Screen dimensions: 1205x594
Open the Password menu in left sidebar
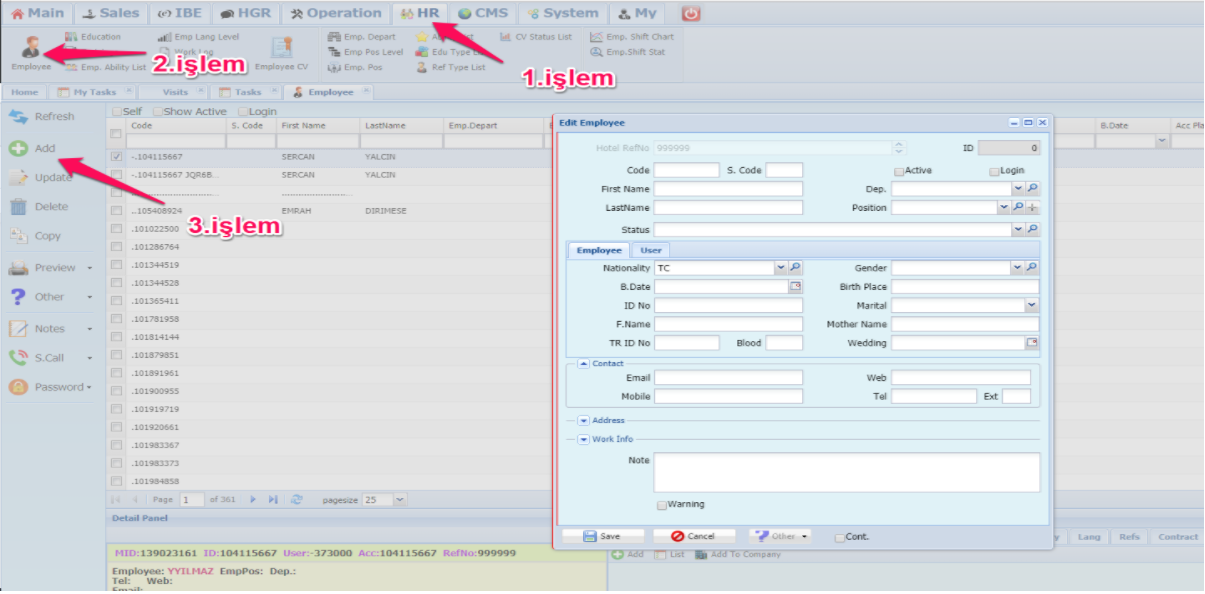click(50, 387)
